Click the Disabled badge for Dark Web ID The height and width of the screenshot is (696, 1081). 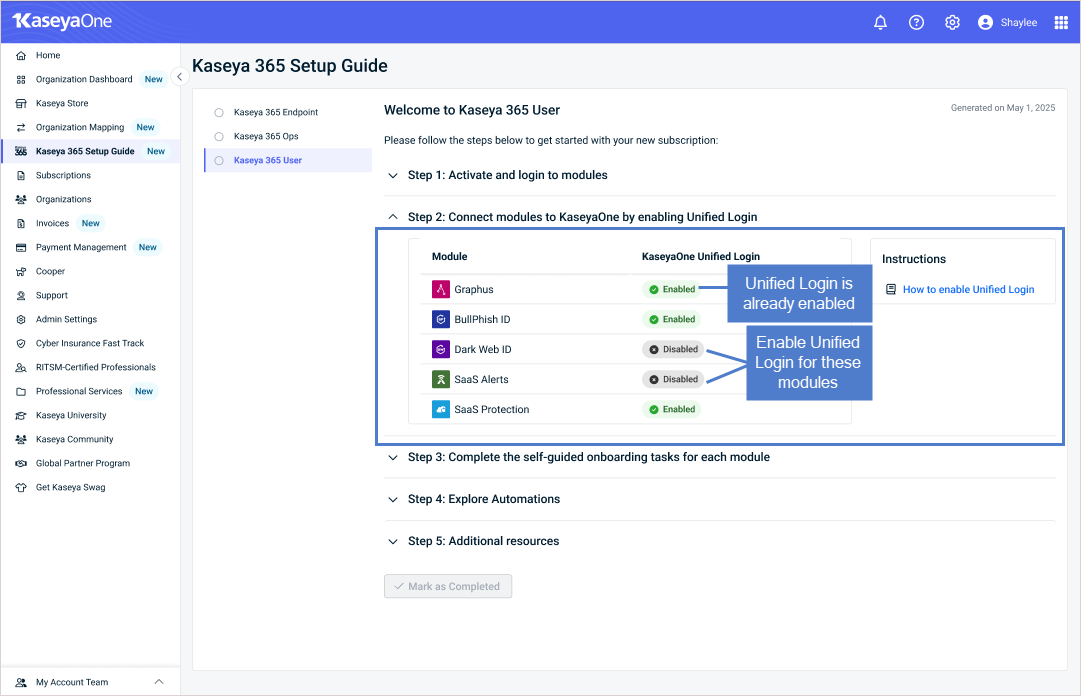[x=673, y=349]
